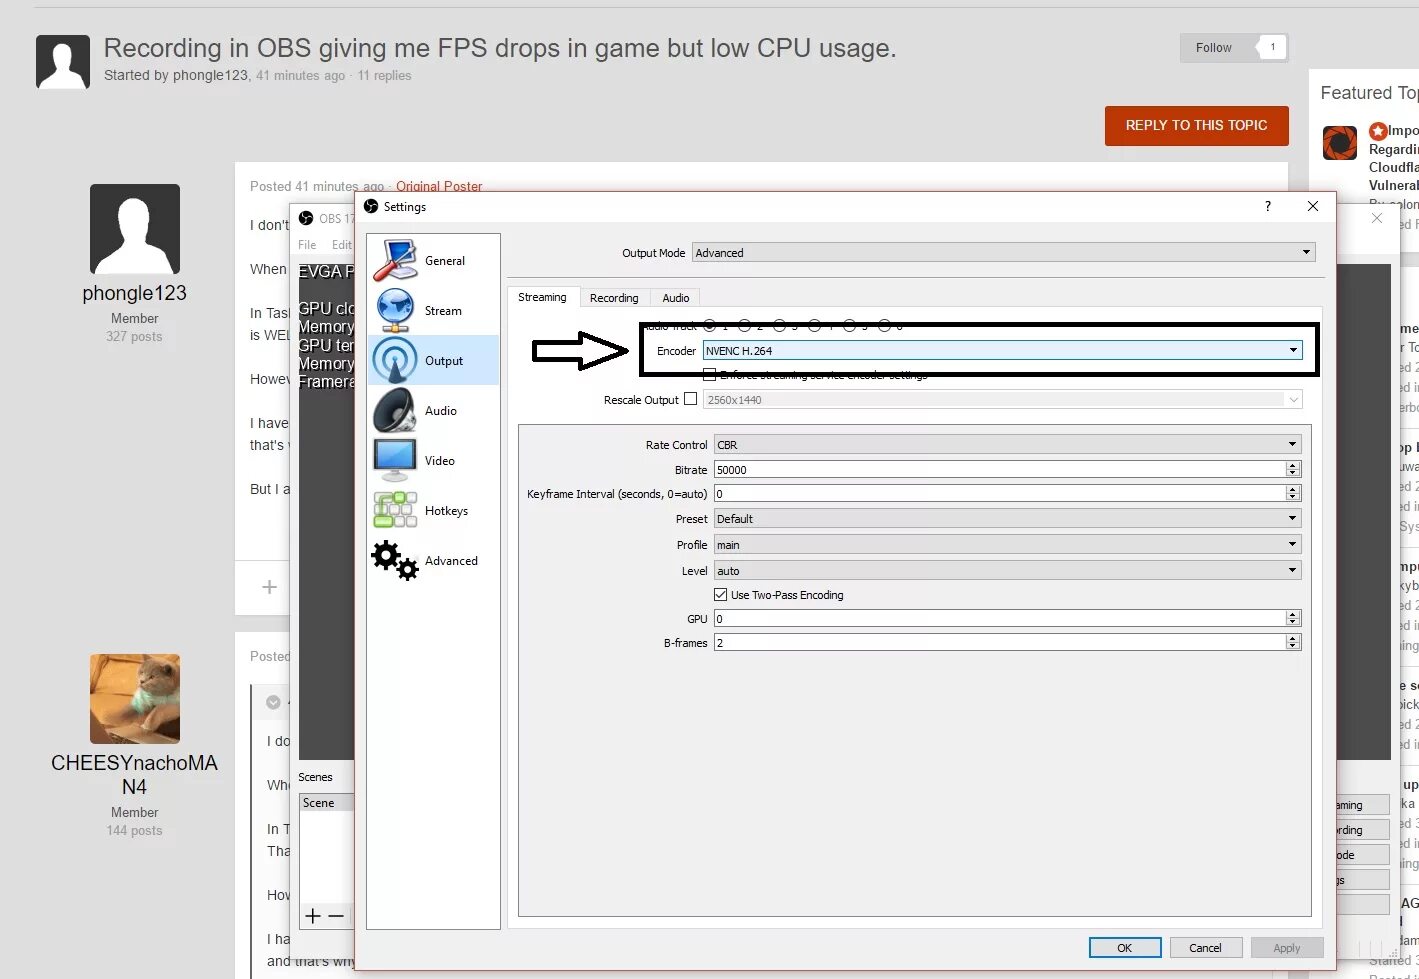
Task: Decrease B-frames with the down stepper
Action: point(1293,646)
